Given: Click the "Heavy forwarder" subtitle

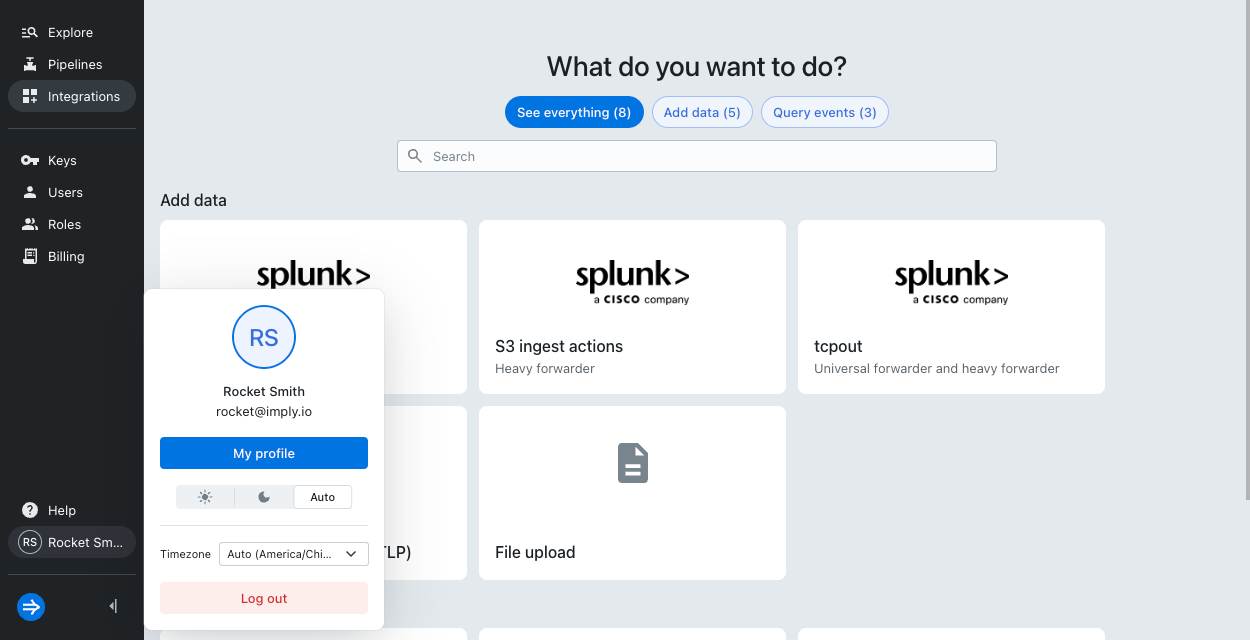Looking at the screenshot, I should (545, 369).
